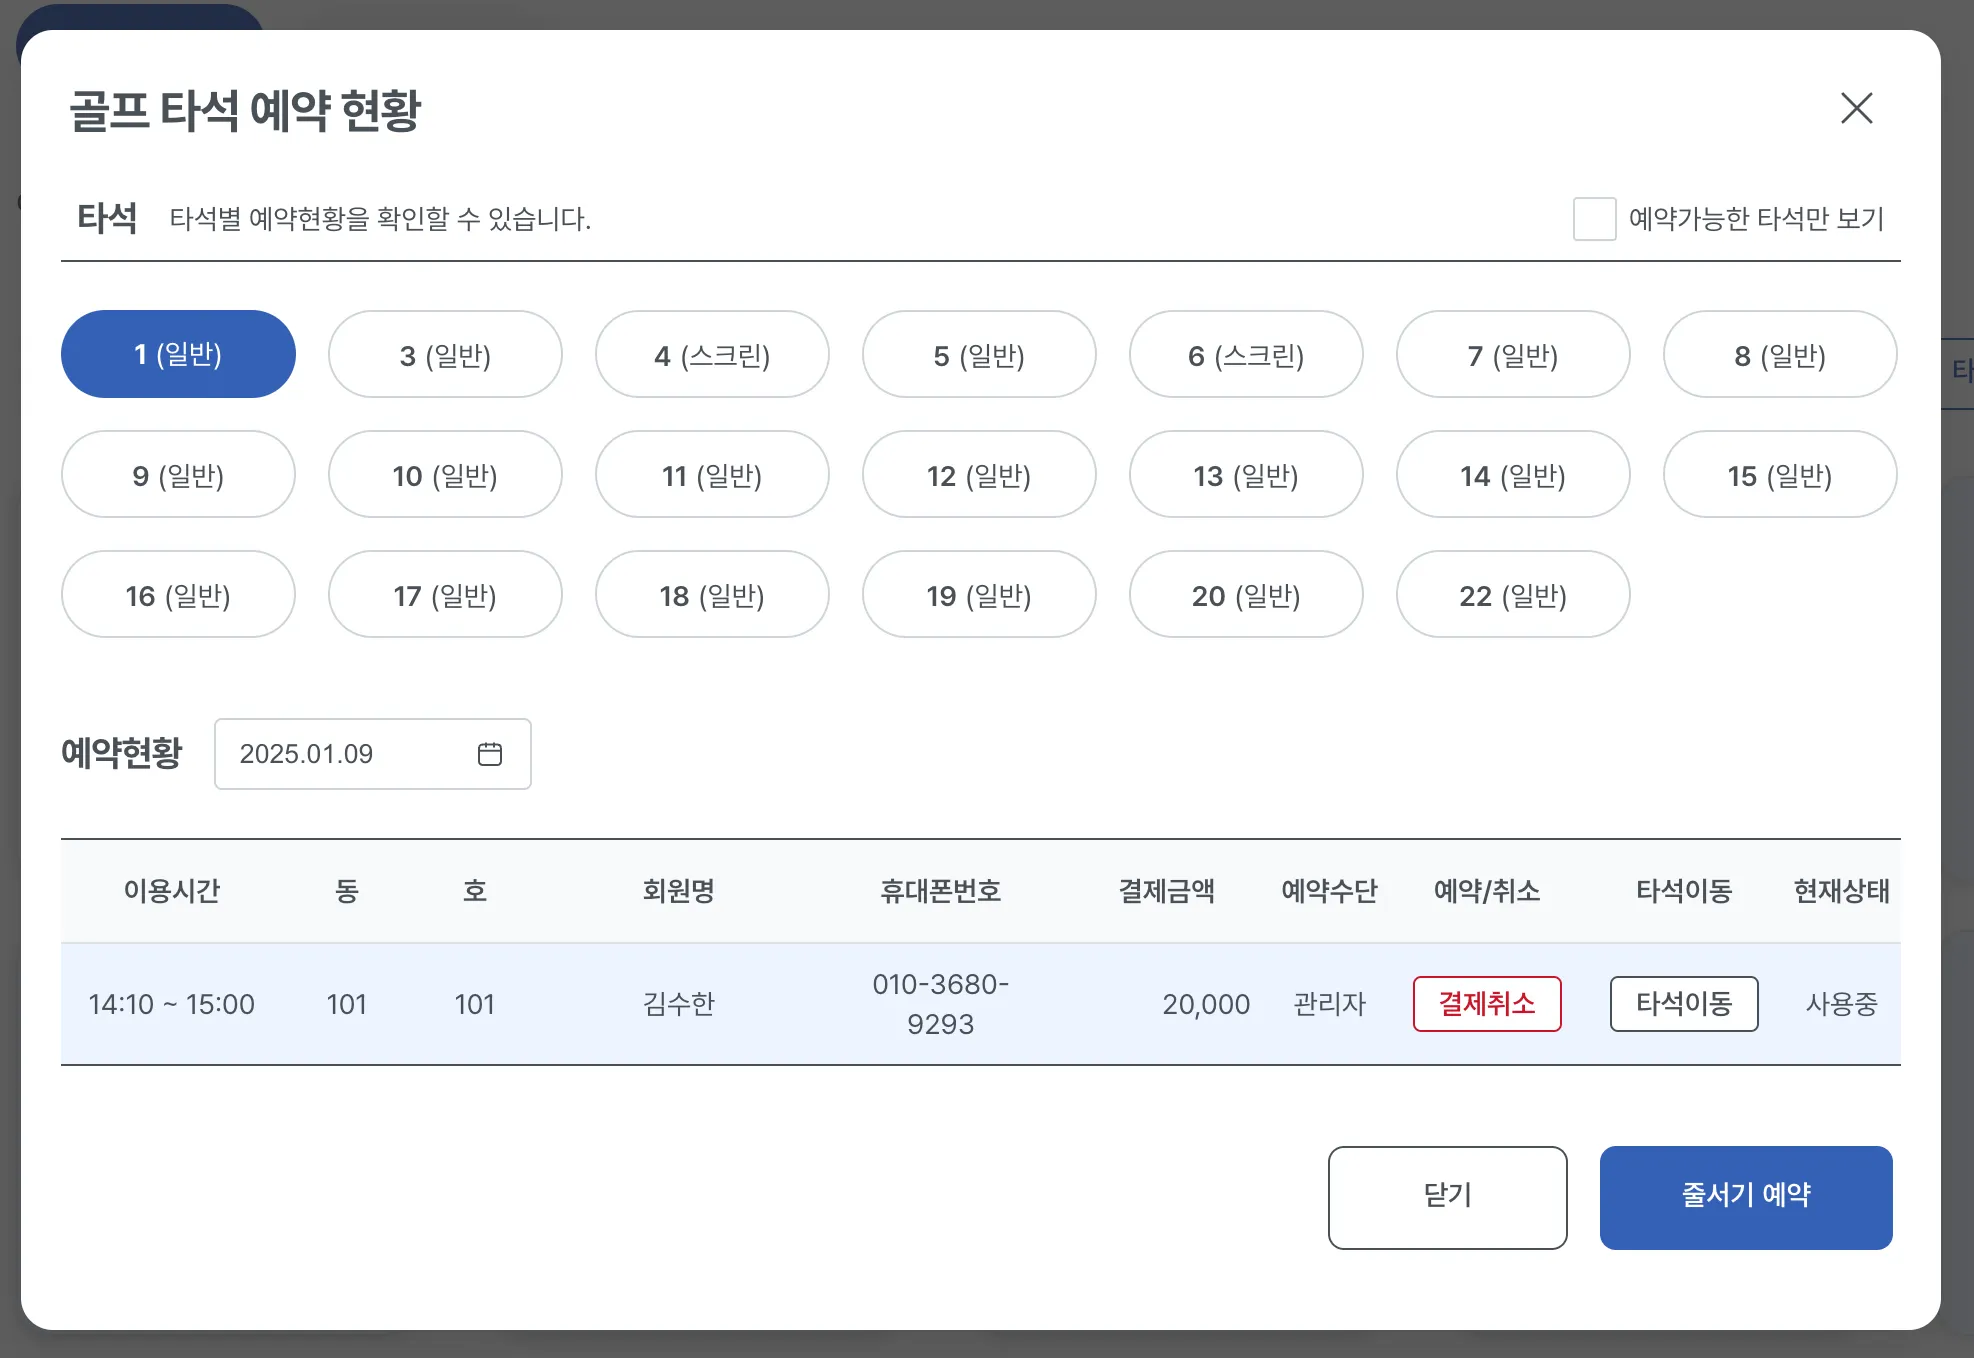The height and width of the screenshot is (1358, 1974).
Task: Click the calendar icon in date field
Action: pyautogui.click(x=489, y=754)
